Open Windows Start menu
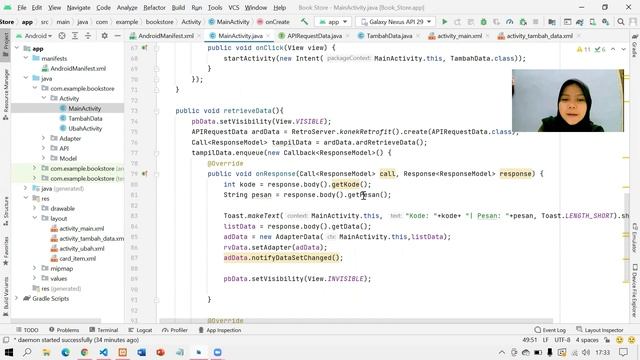Viewport: 640px width, 360px height. point(9,352)
